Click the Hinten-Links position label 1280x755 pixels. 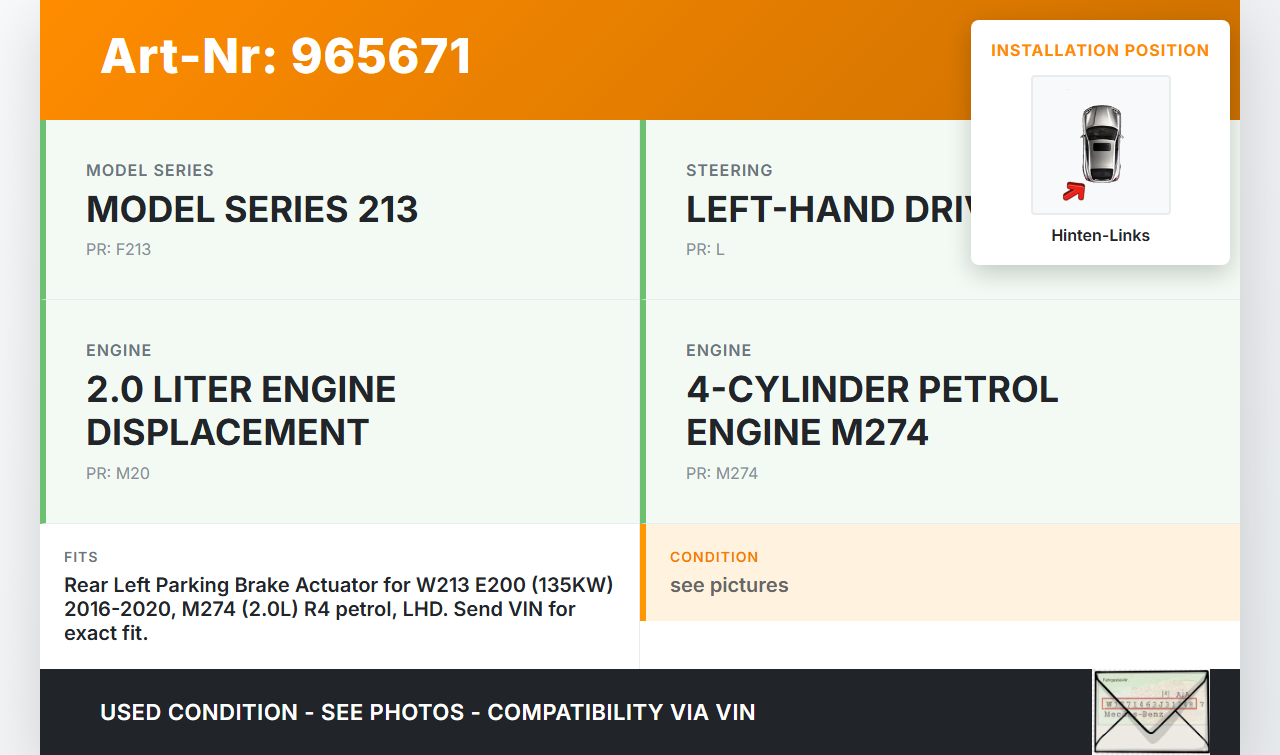tap(1100, 236)
